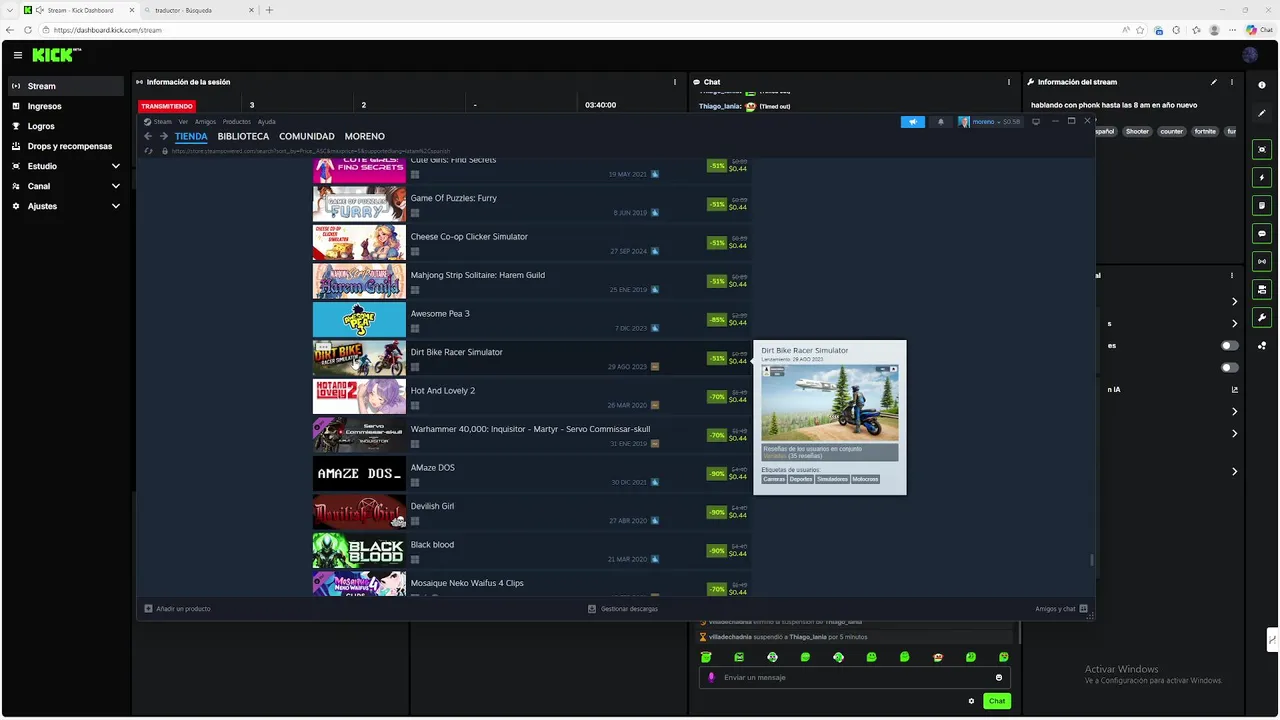Open Logros in the sidebar

tap(66, 126)
